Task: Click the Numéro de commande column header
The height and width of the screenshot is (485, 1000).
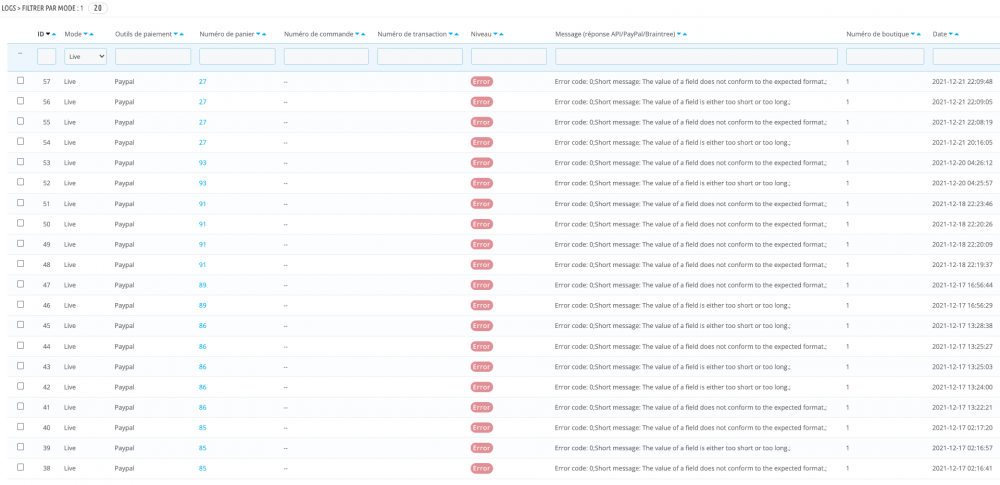Action: tap(318, 34)
